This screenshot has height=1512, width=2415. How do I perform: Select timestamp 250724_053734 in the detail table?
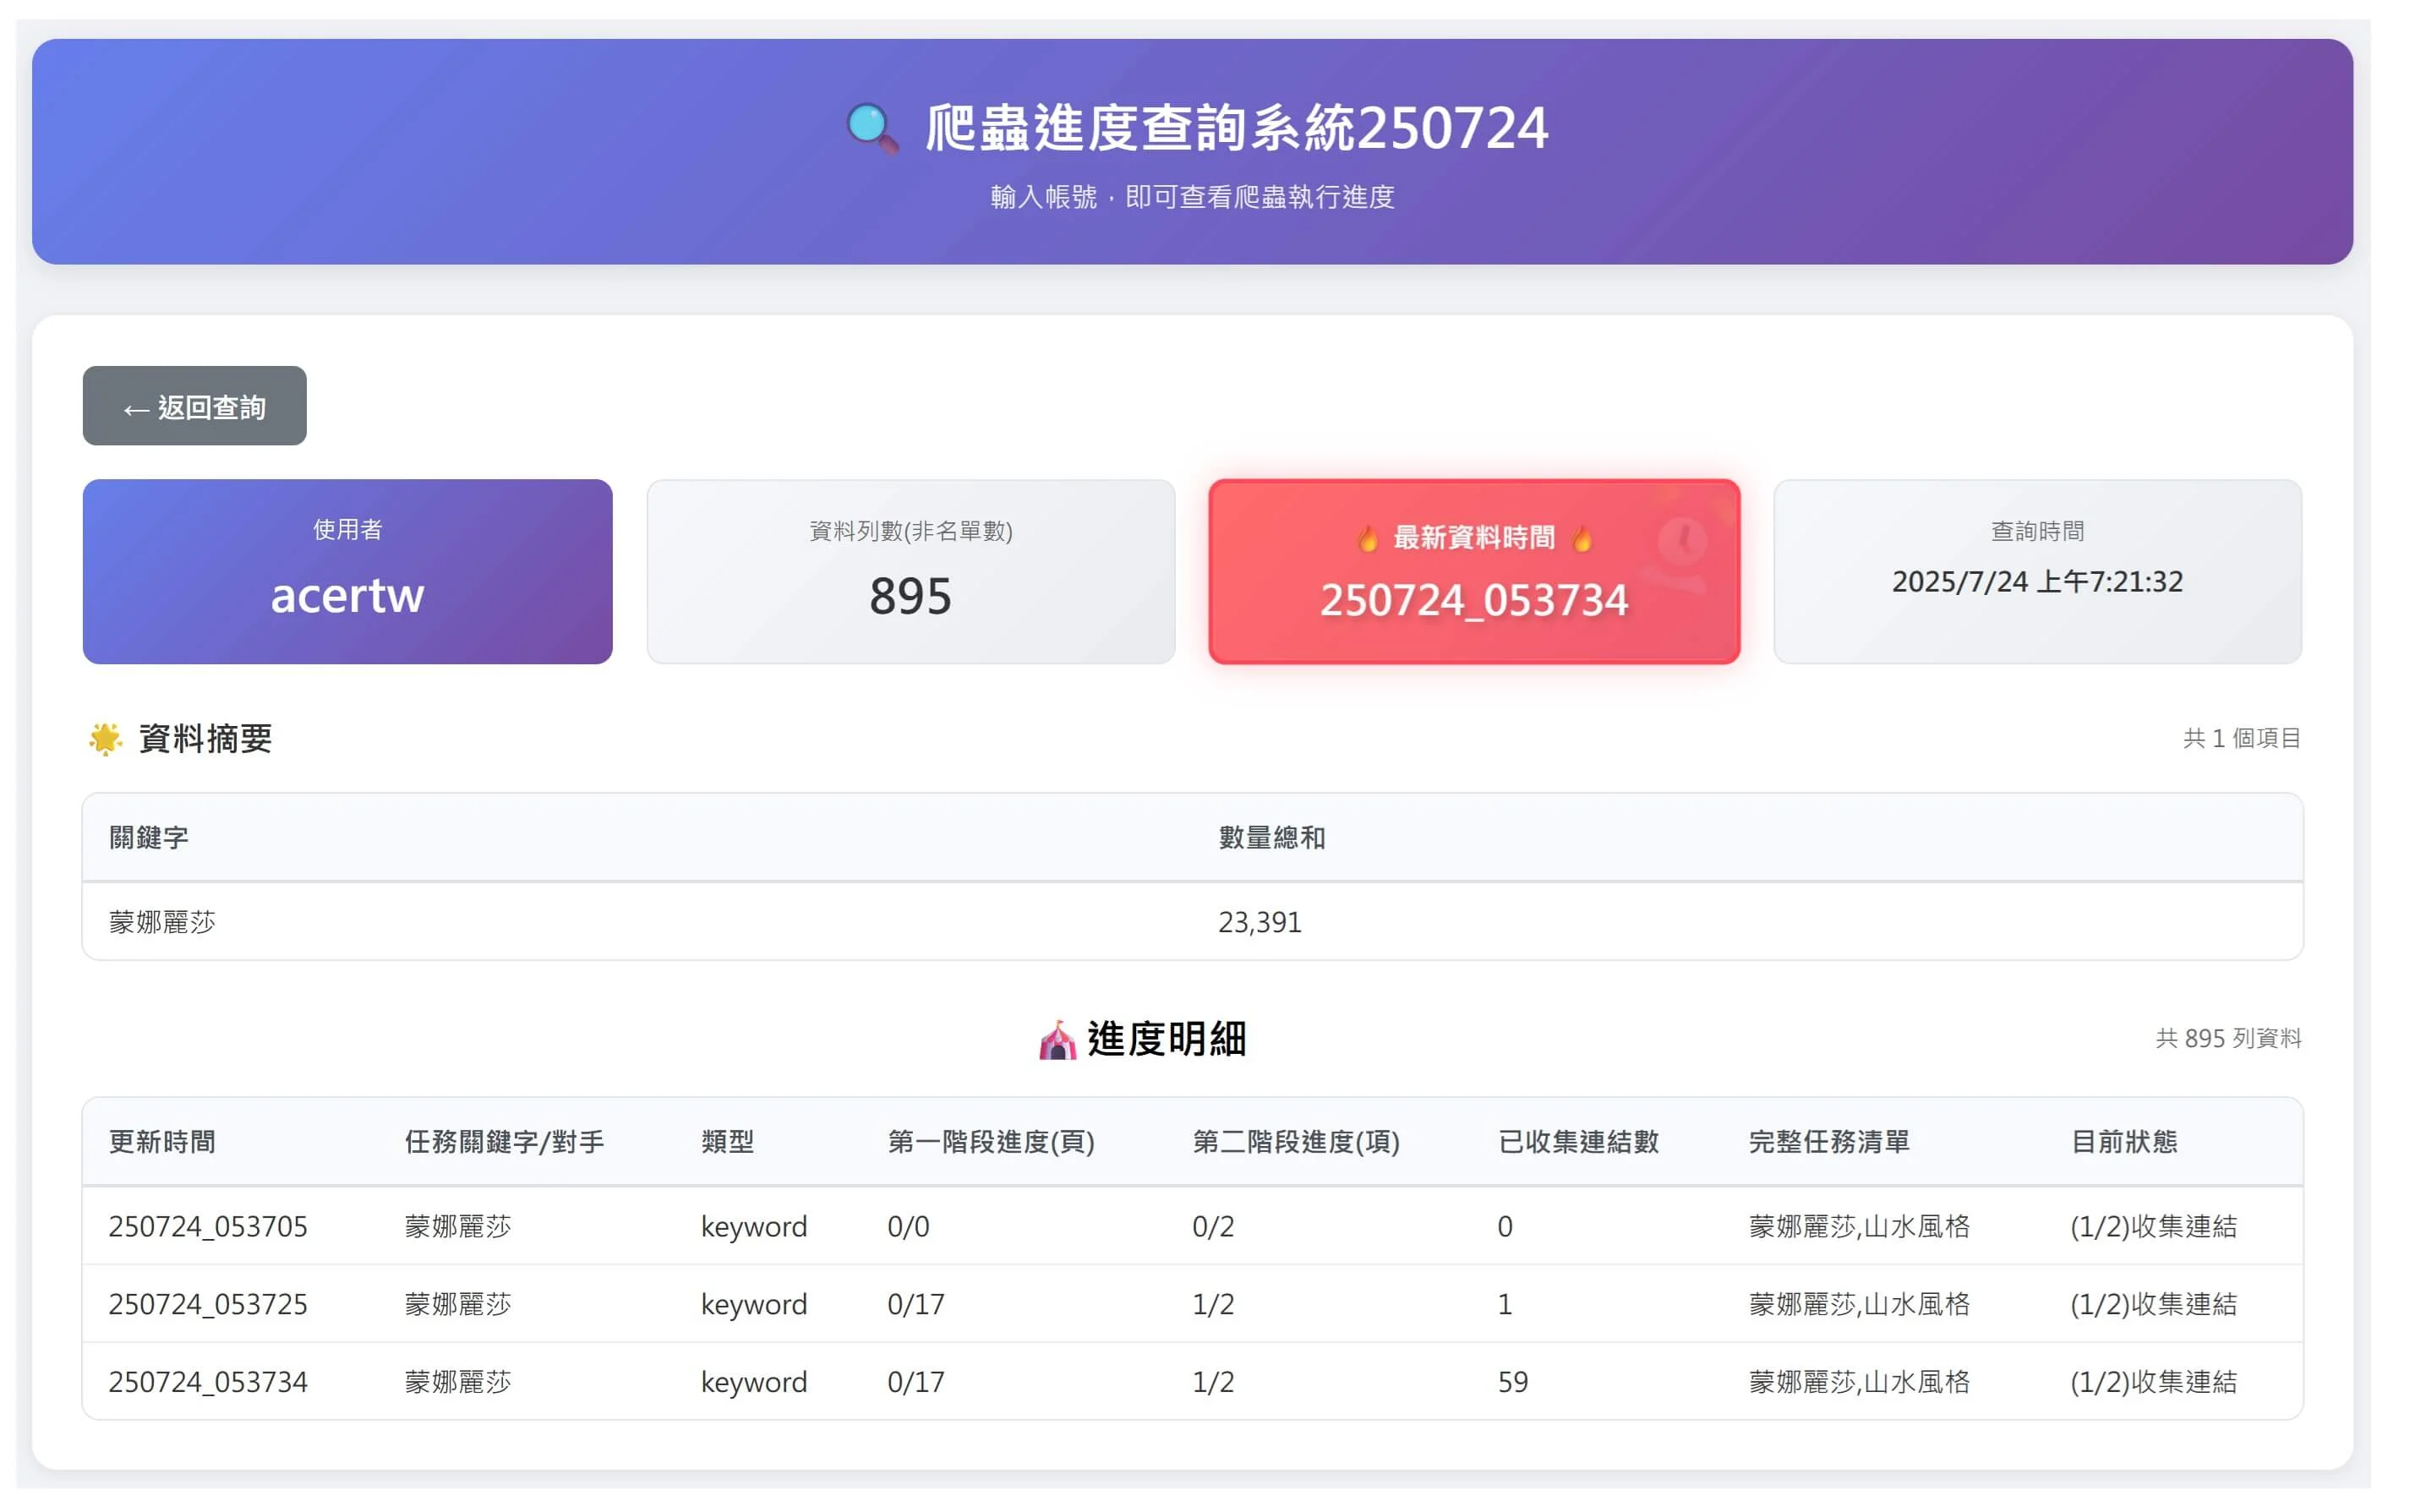(x=208, y=1383)
